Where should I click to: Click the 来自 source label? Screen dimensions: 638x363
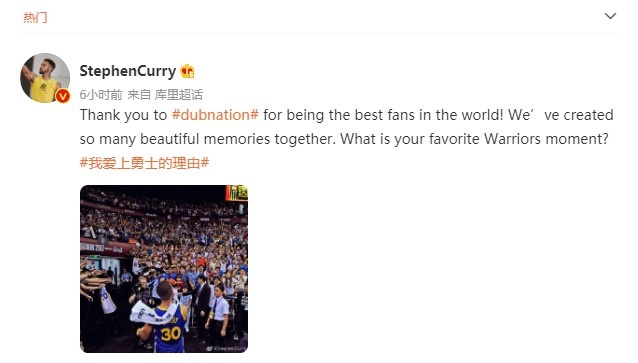[139, 95]
